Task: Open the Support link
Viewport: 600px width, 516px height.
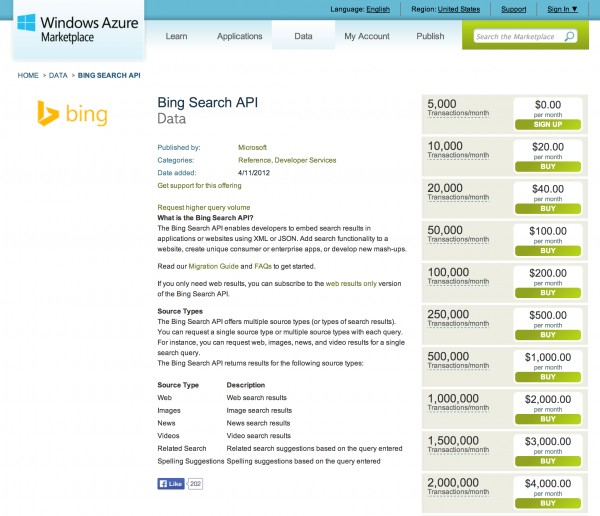Action: pos(514,9)
